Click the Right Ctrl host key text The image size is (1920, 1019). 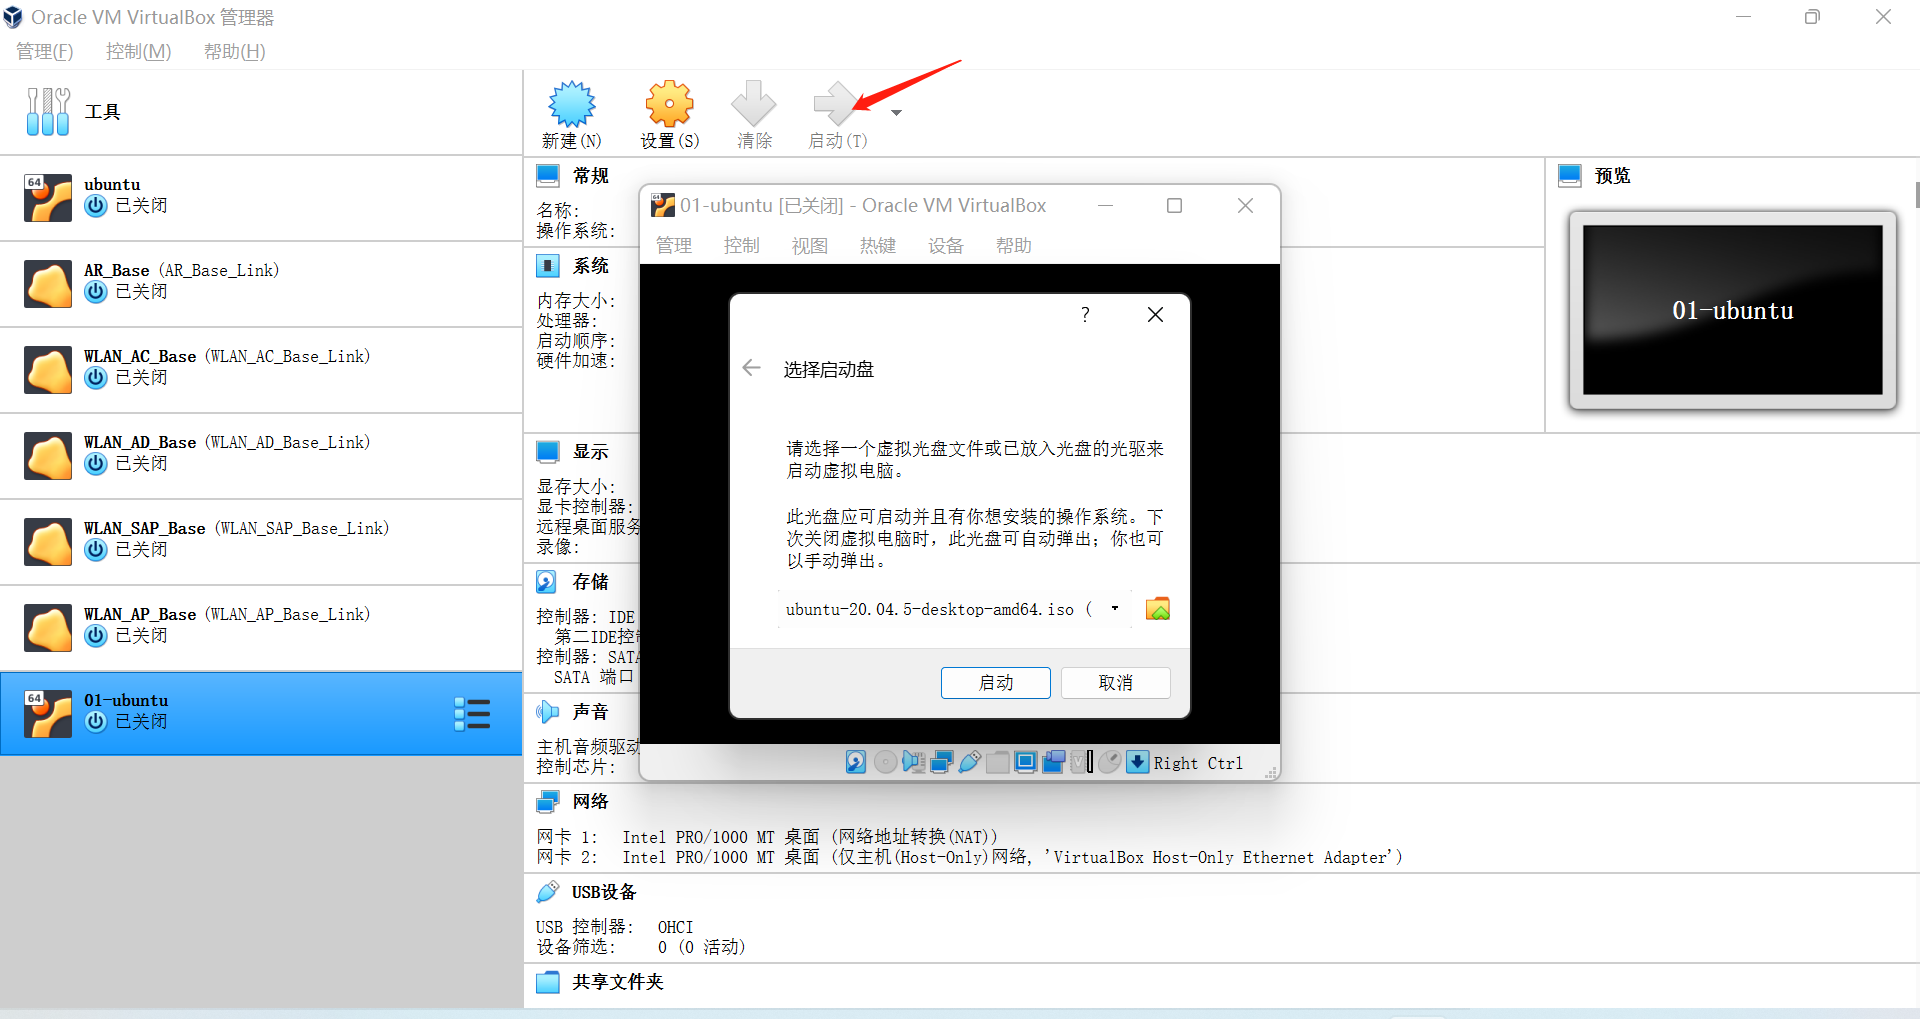tap(1198, 763)
